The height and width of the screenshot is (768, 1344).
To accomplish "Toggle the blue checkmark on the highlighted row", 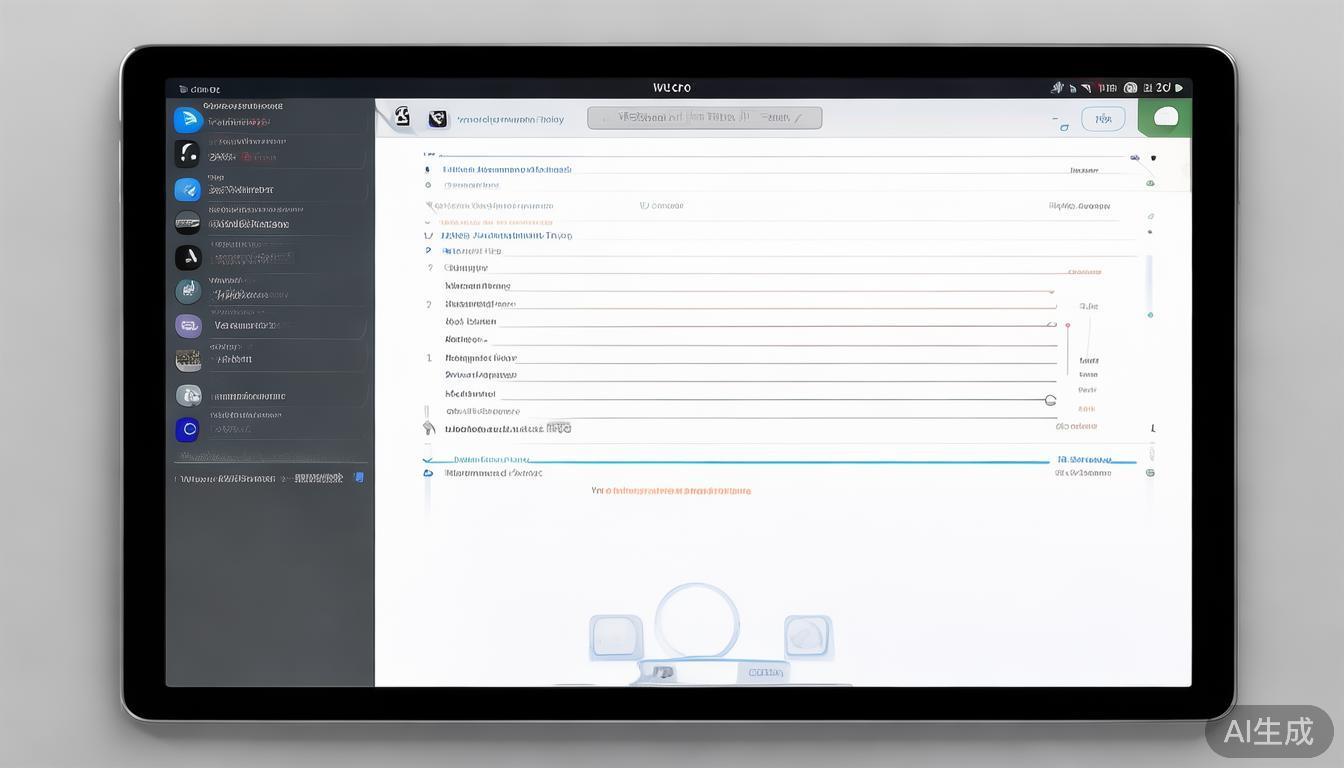I will point(428,460).
